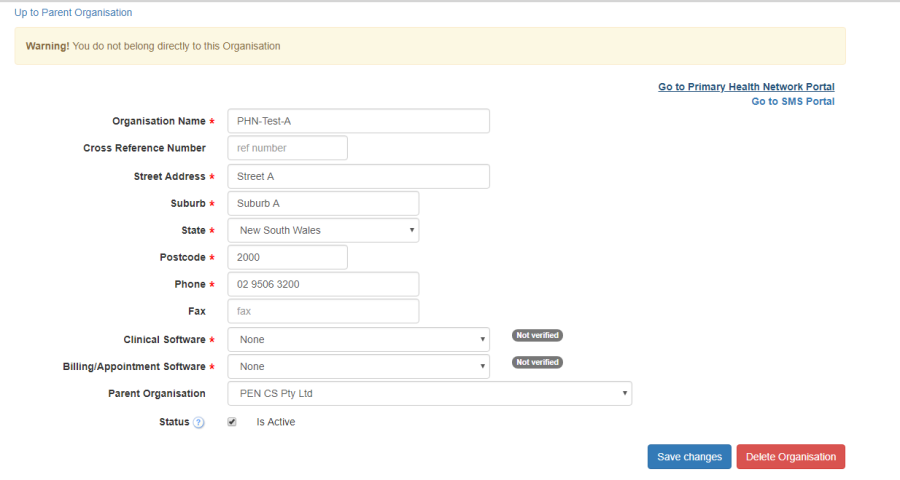Click the Suburb text field

323,203
